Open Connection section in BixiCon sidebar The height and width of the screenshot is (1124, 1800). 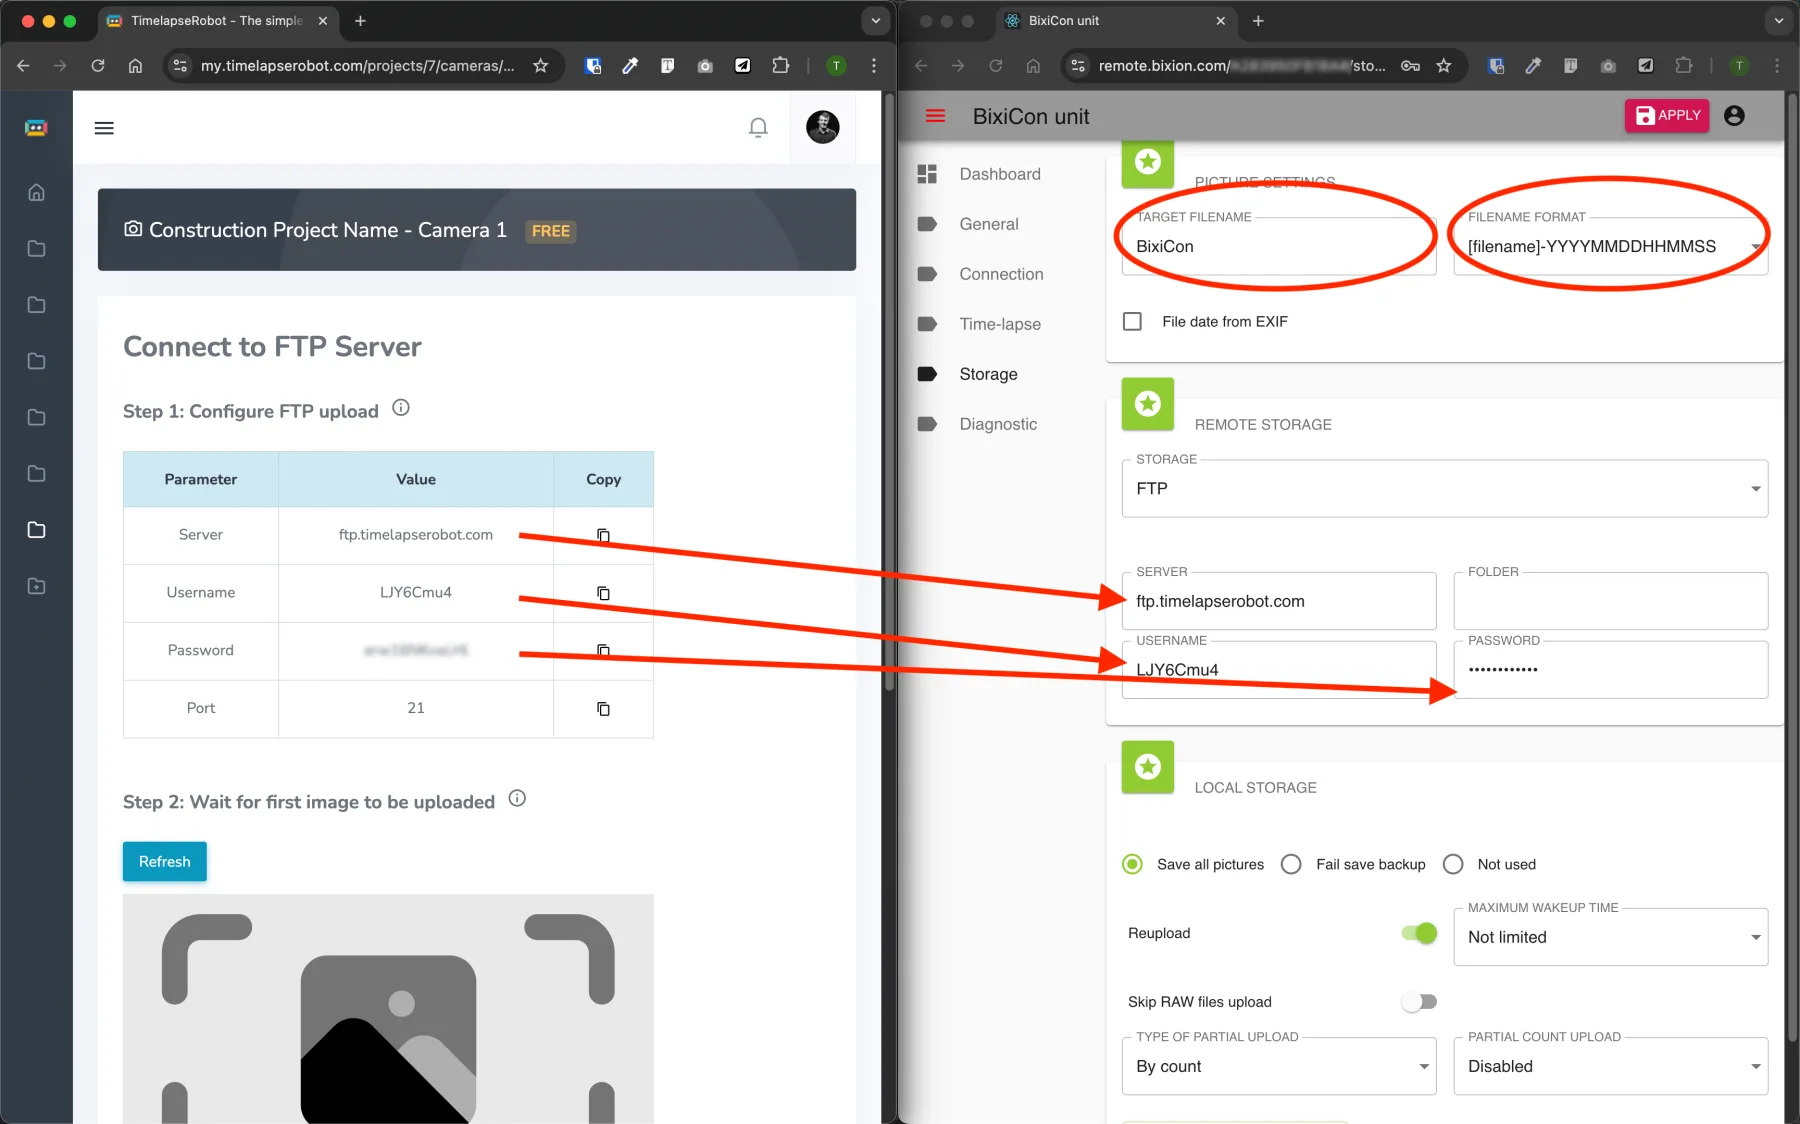[1001, 274]
